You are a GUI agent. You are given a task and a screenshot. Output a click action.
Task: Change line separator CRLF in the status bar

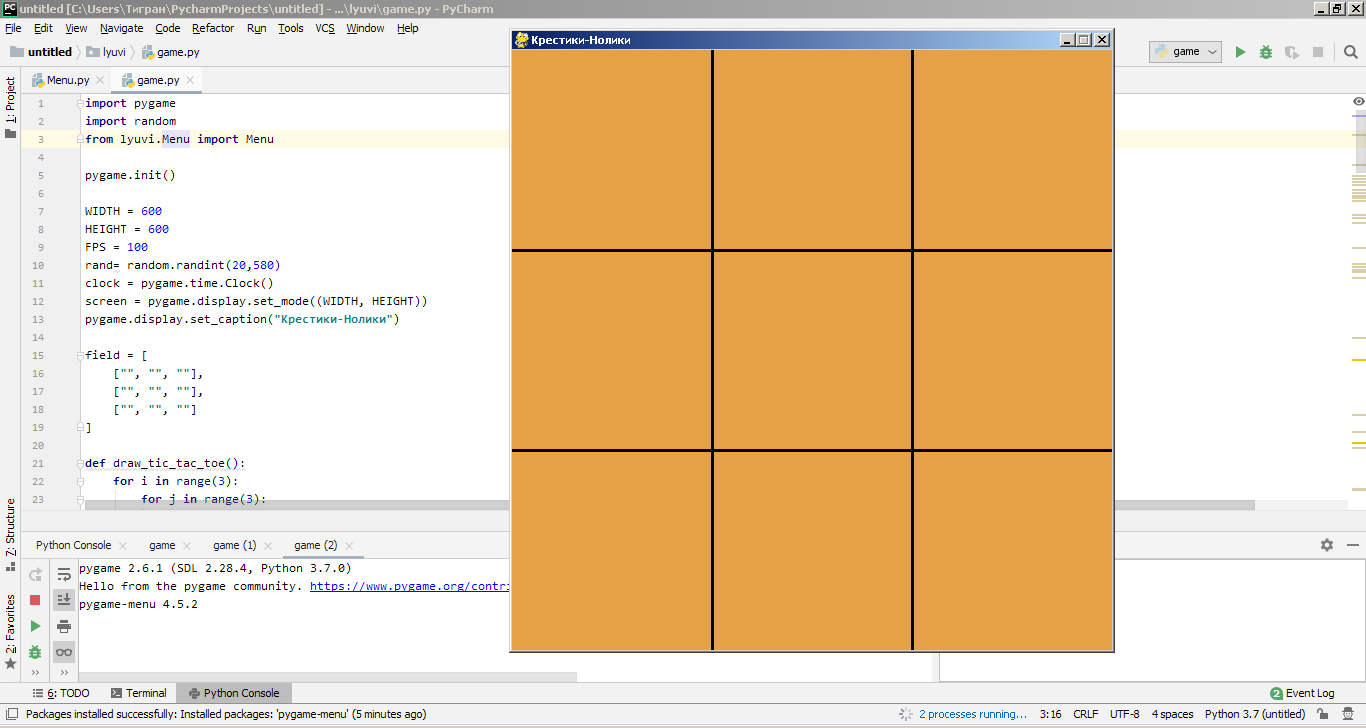[x=1085, y=714]
